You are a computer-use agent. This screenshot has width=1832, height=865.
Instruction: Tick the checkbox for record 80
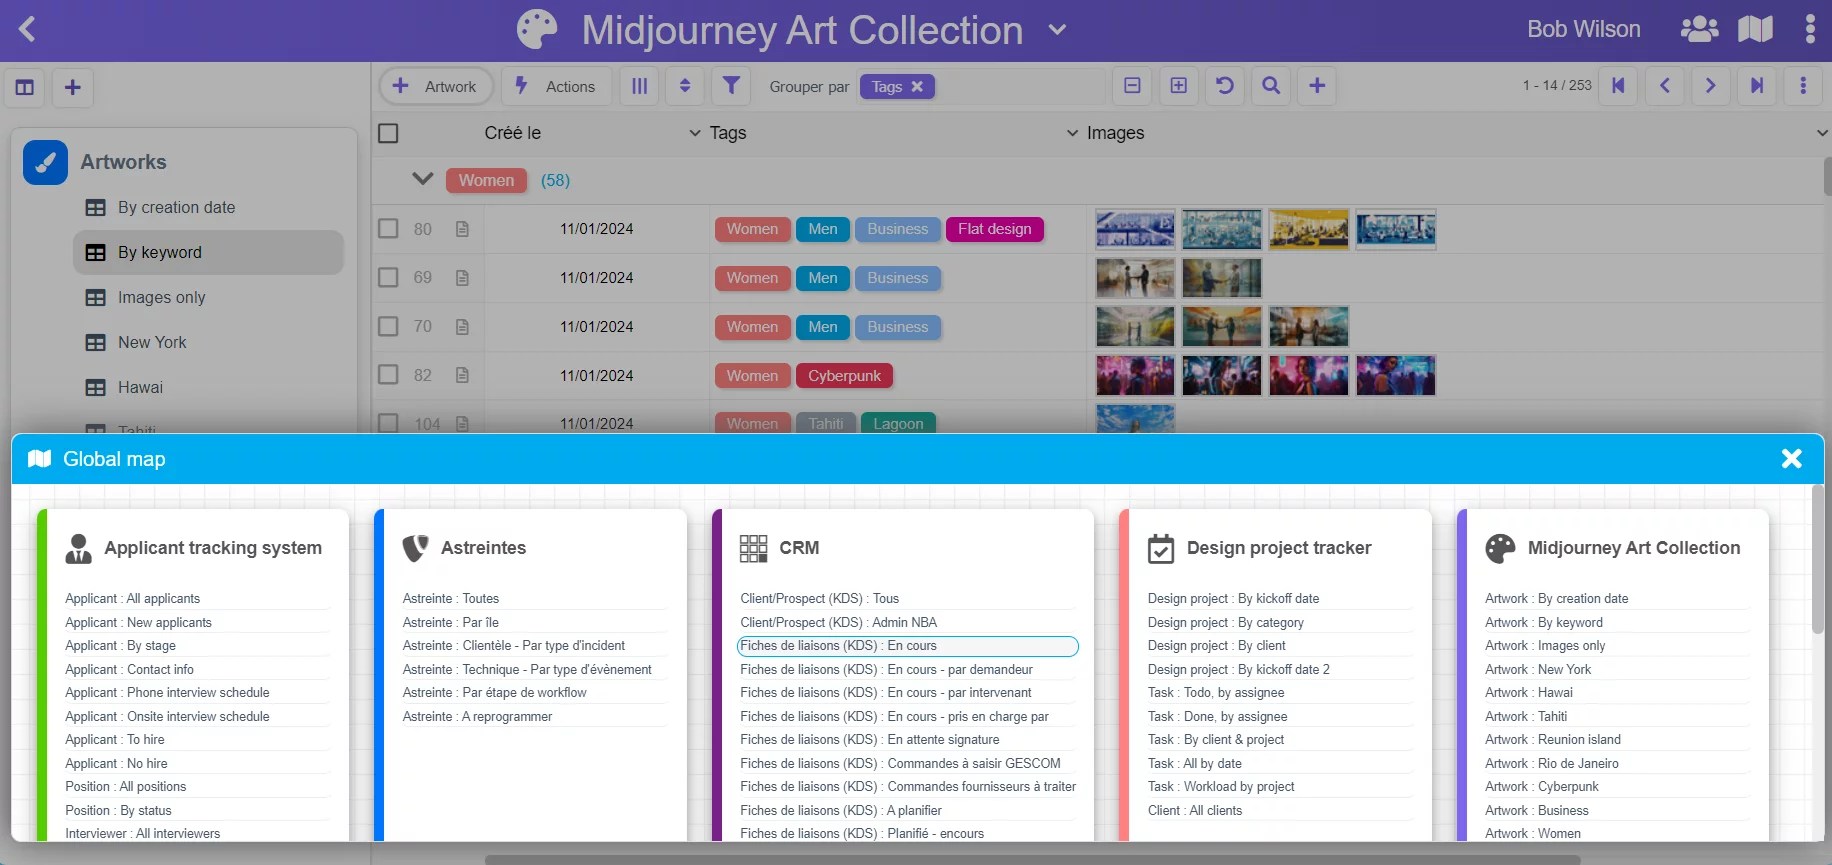[388, 229]
